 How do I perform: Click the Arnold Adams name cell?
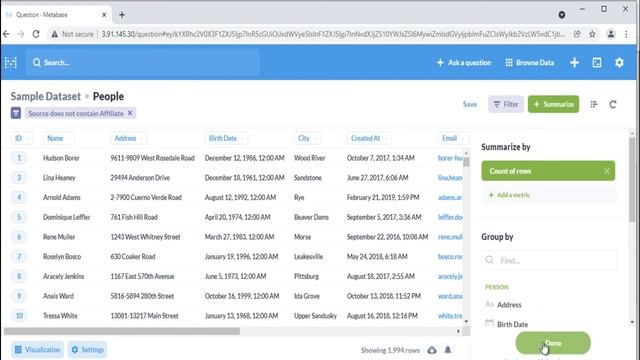pyautogui.click(x=62, y=198)
